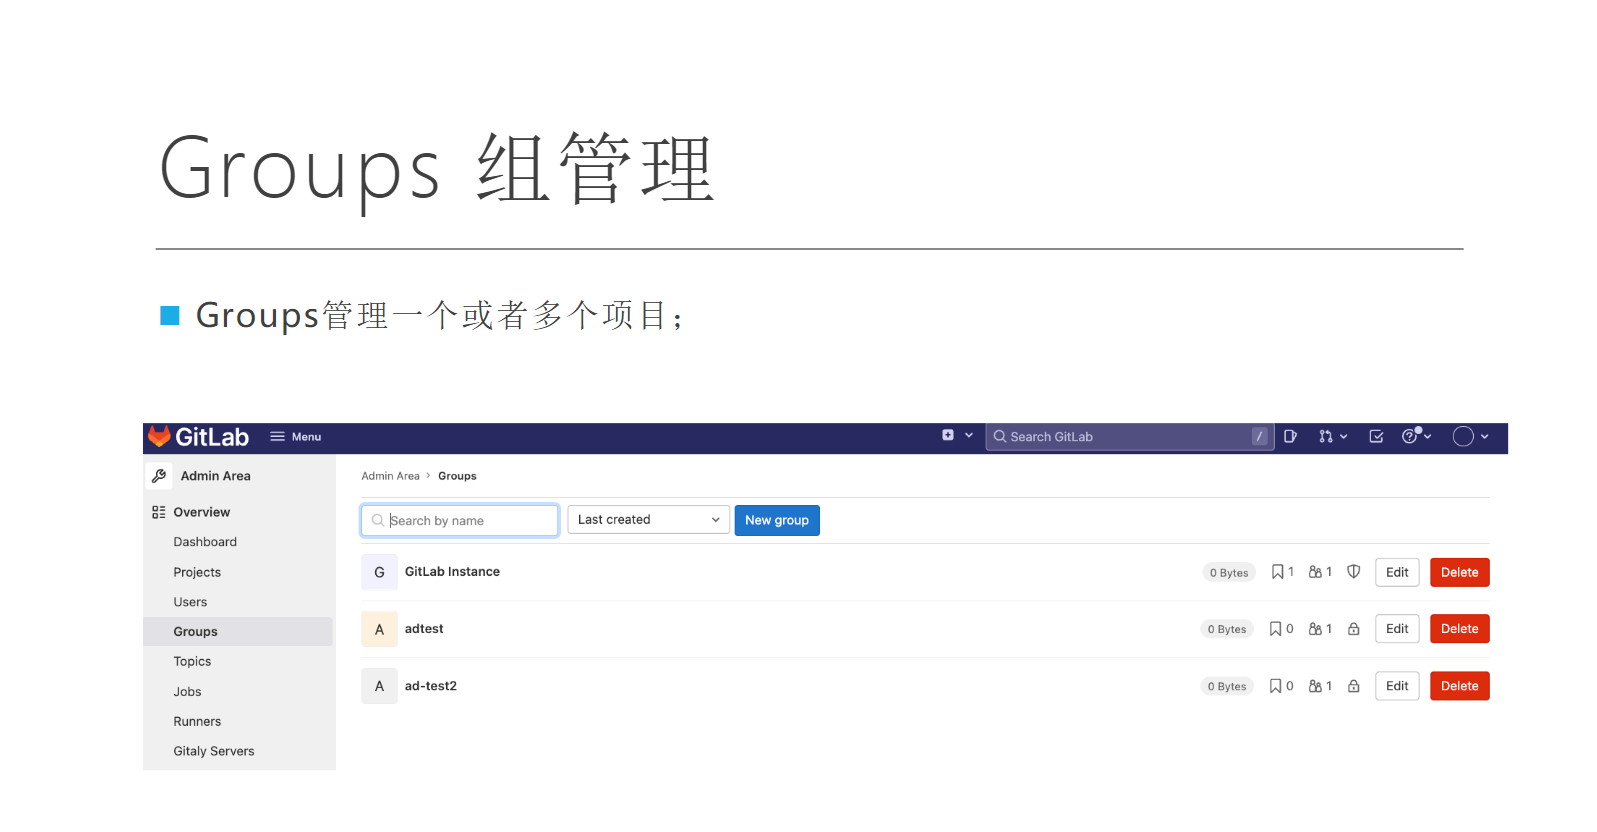The height and width of the screenshot is (832, 1597).
Task: Open Runners in the sidebar
Action: pyautogui.click(x=197, y=721)
